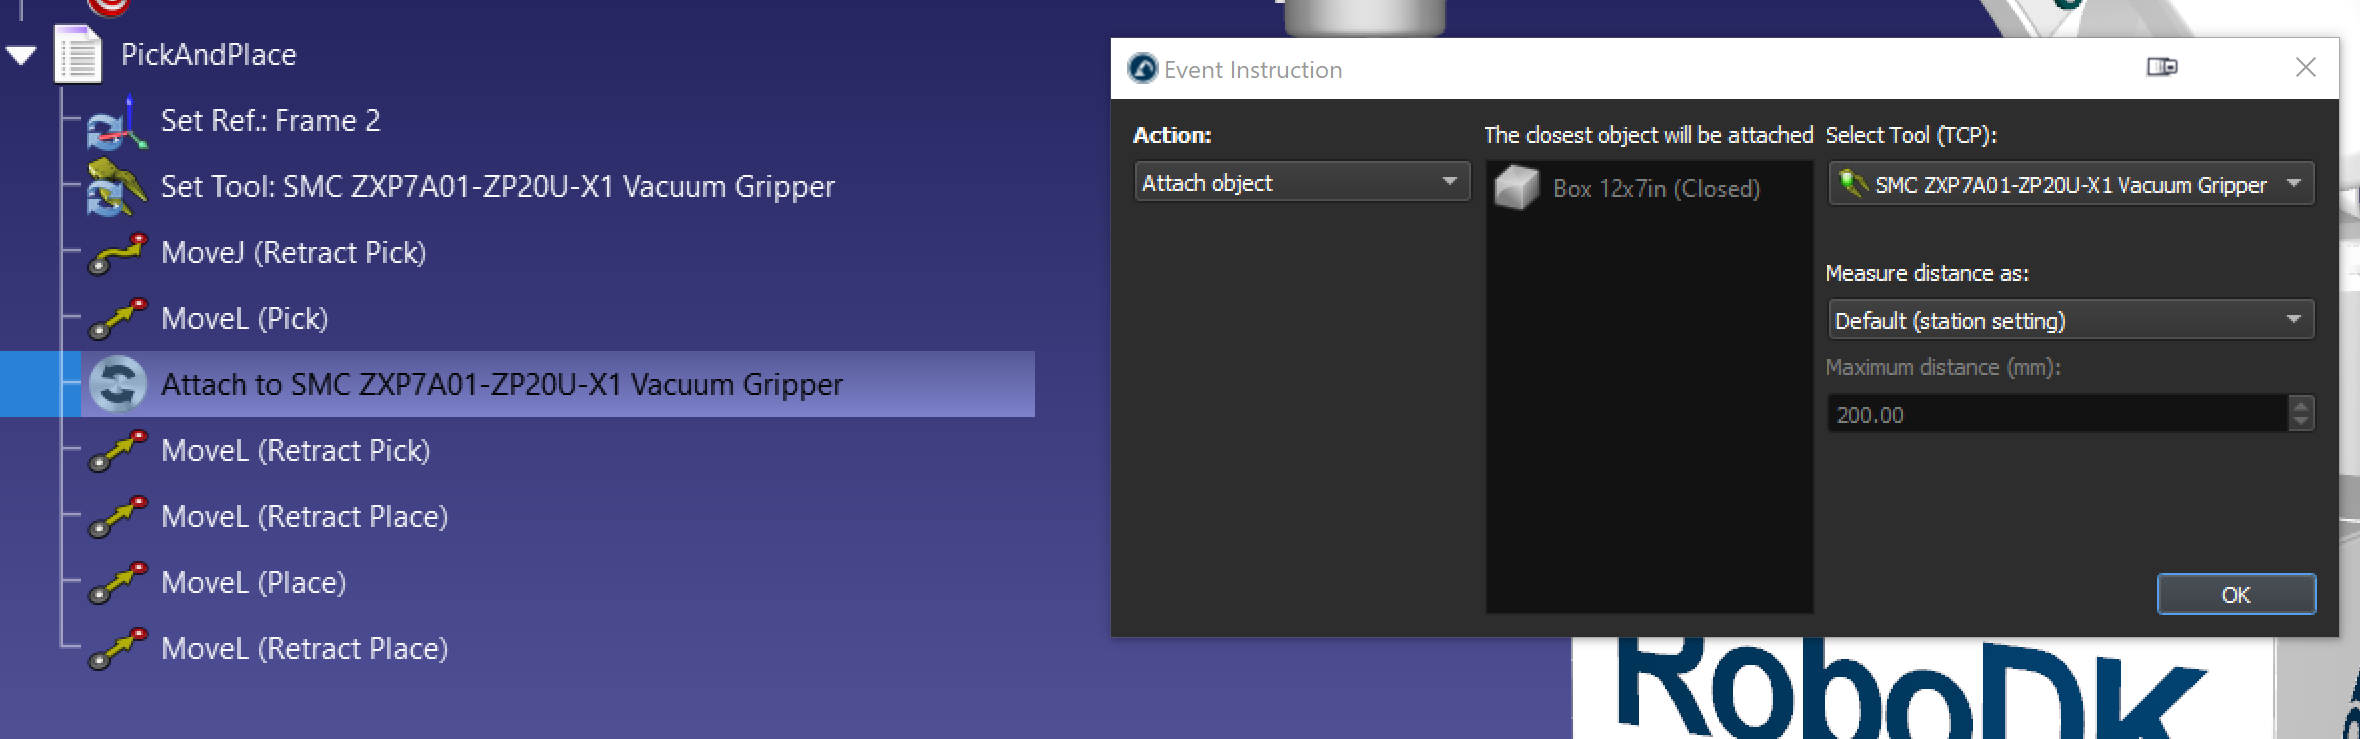Click the dialog dock/undock icon
Screen dimensions: 2360x739
[x=2161, y=67]
